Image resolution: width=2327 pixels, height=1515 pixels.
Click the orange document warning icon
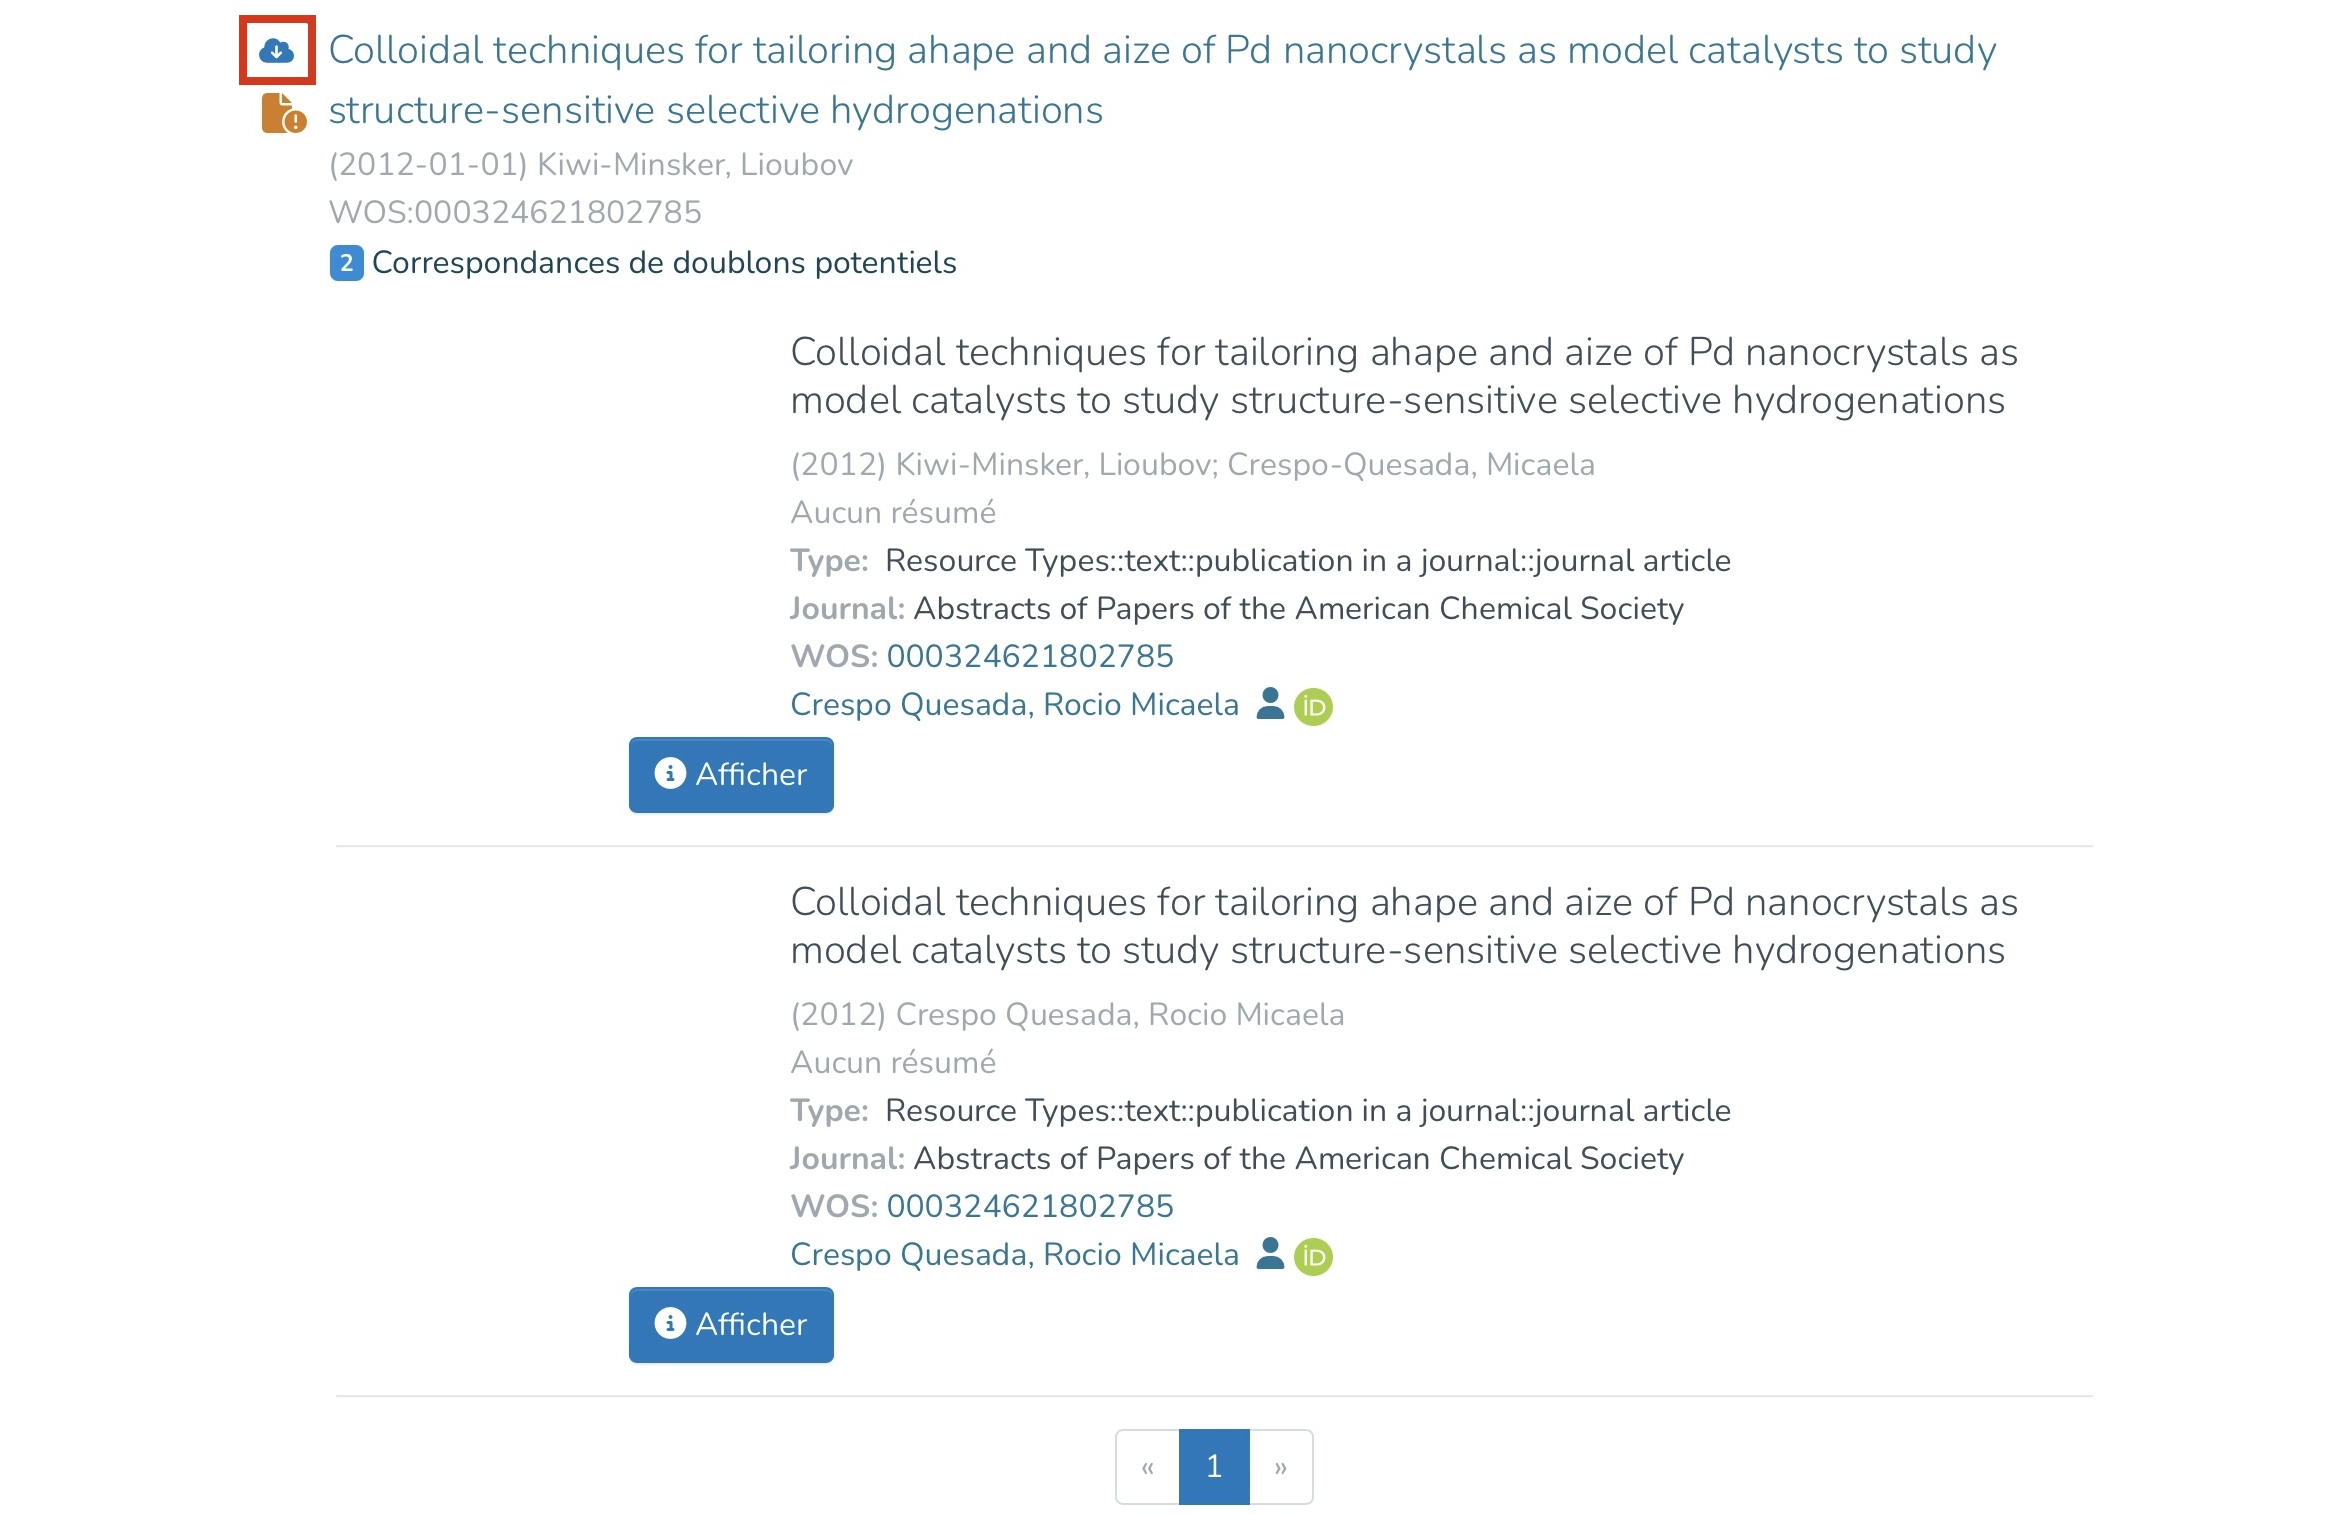tap(283, 114)
